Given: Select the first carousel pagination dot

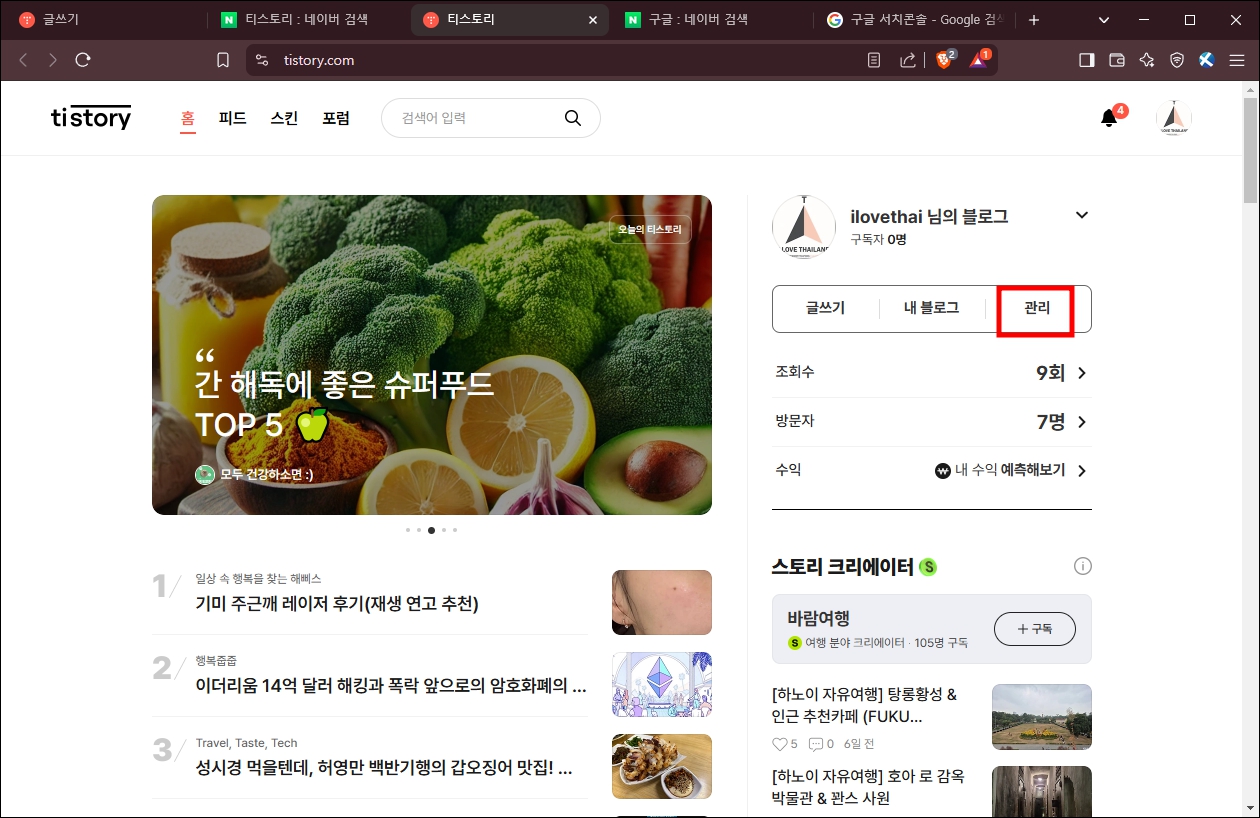Looking at the screenshot, I should (408, 530).
